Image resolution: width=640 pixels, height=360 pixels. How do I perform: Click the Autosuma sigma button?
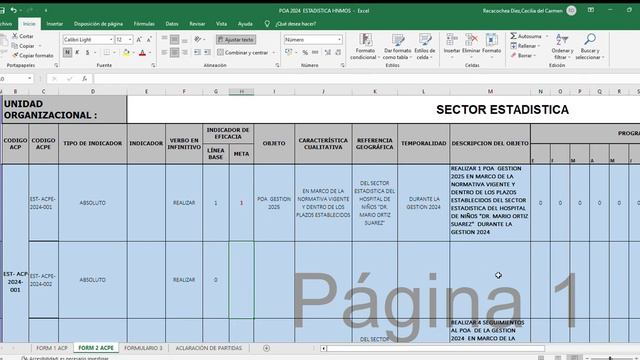[526, 36]
